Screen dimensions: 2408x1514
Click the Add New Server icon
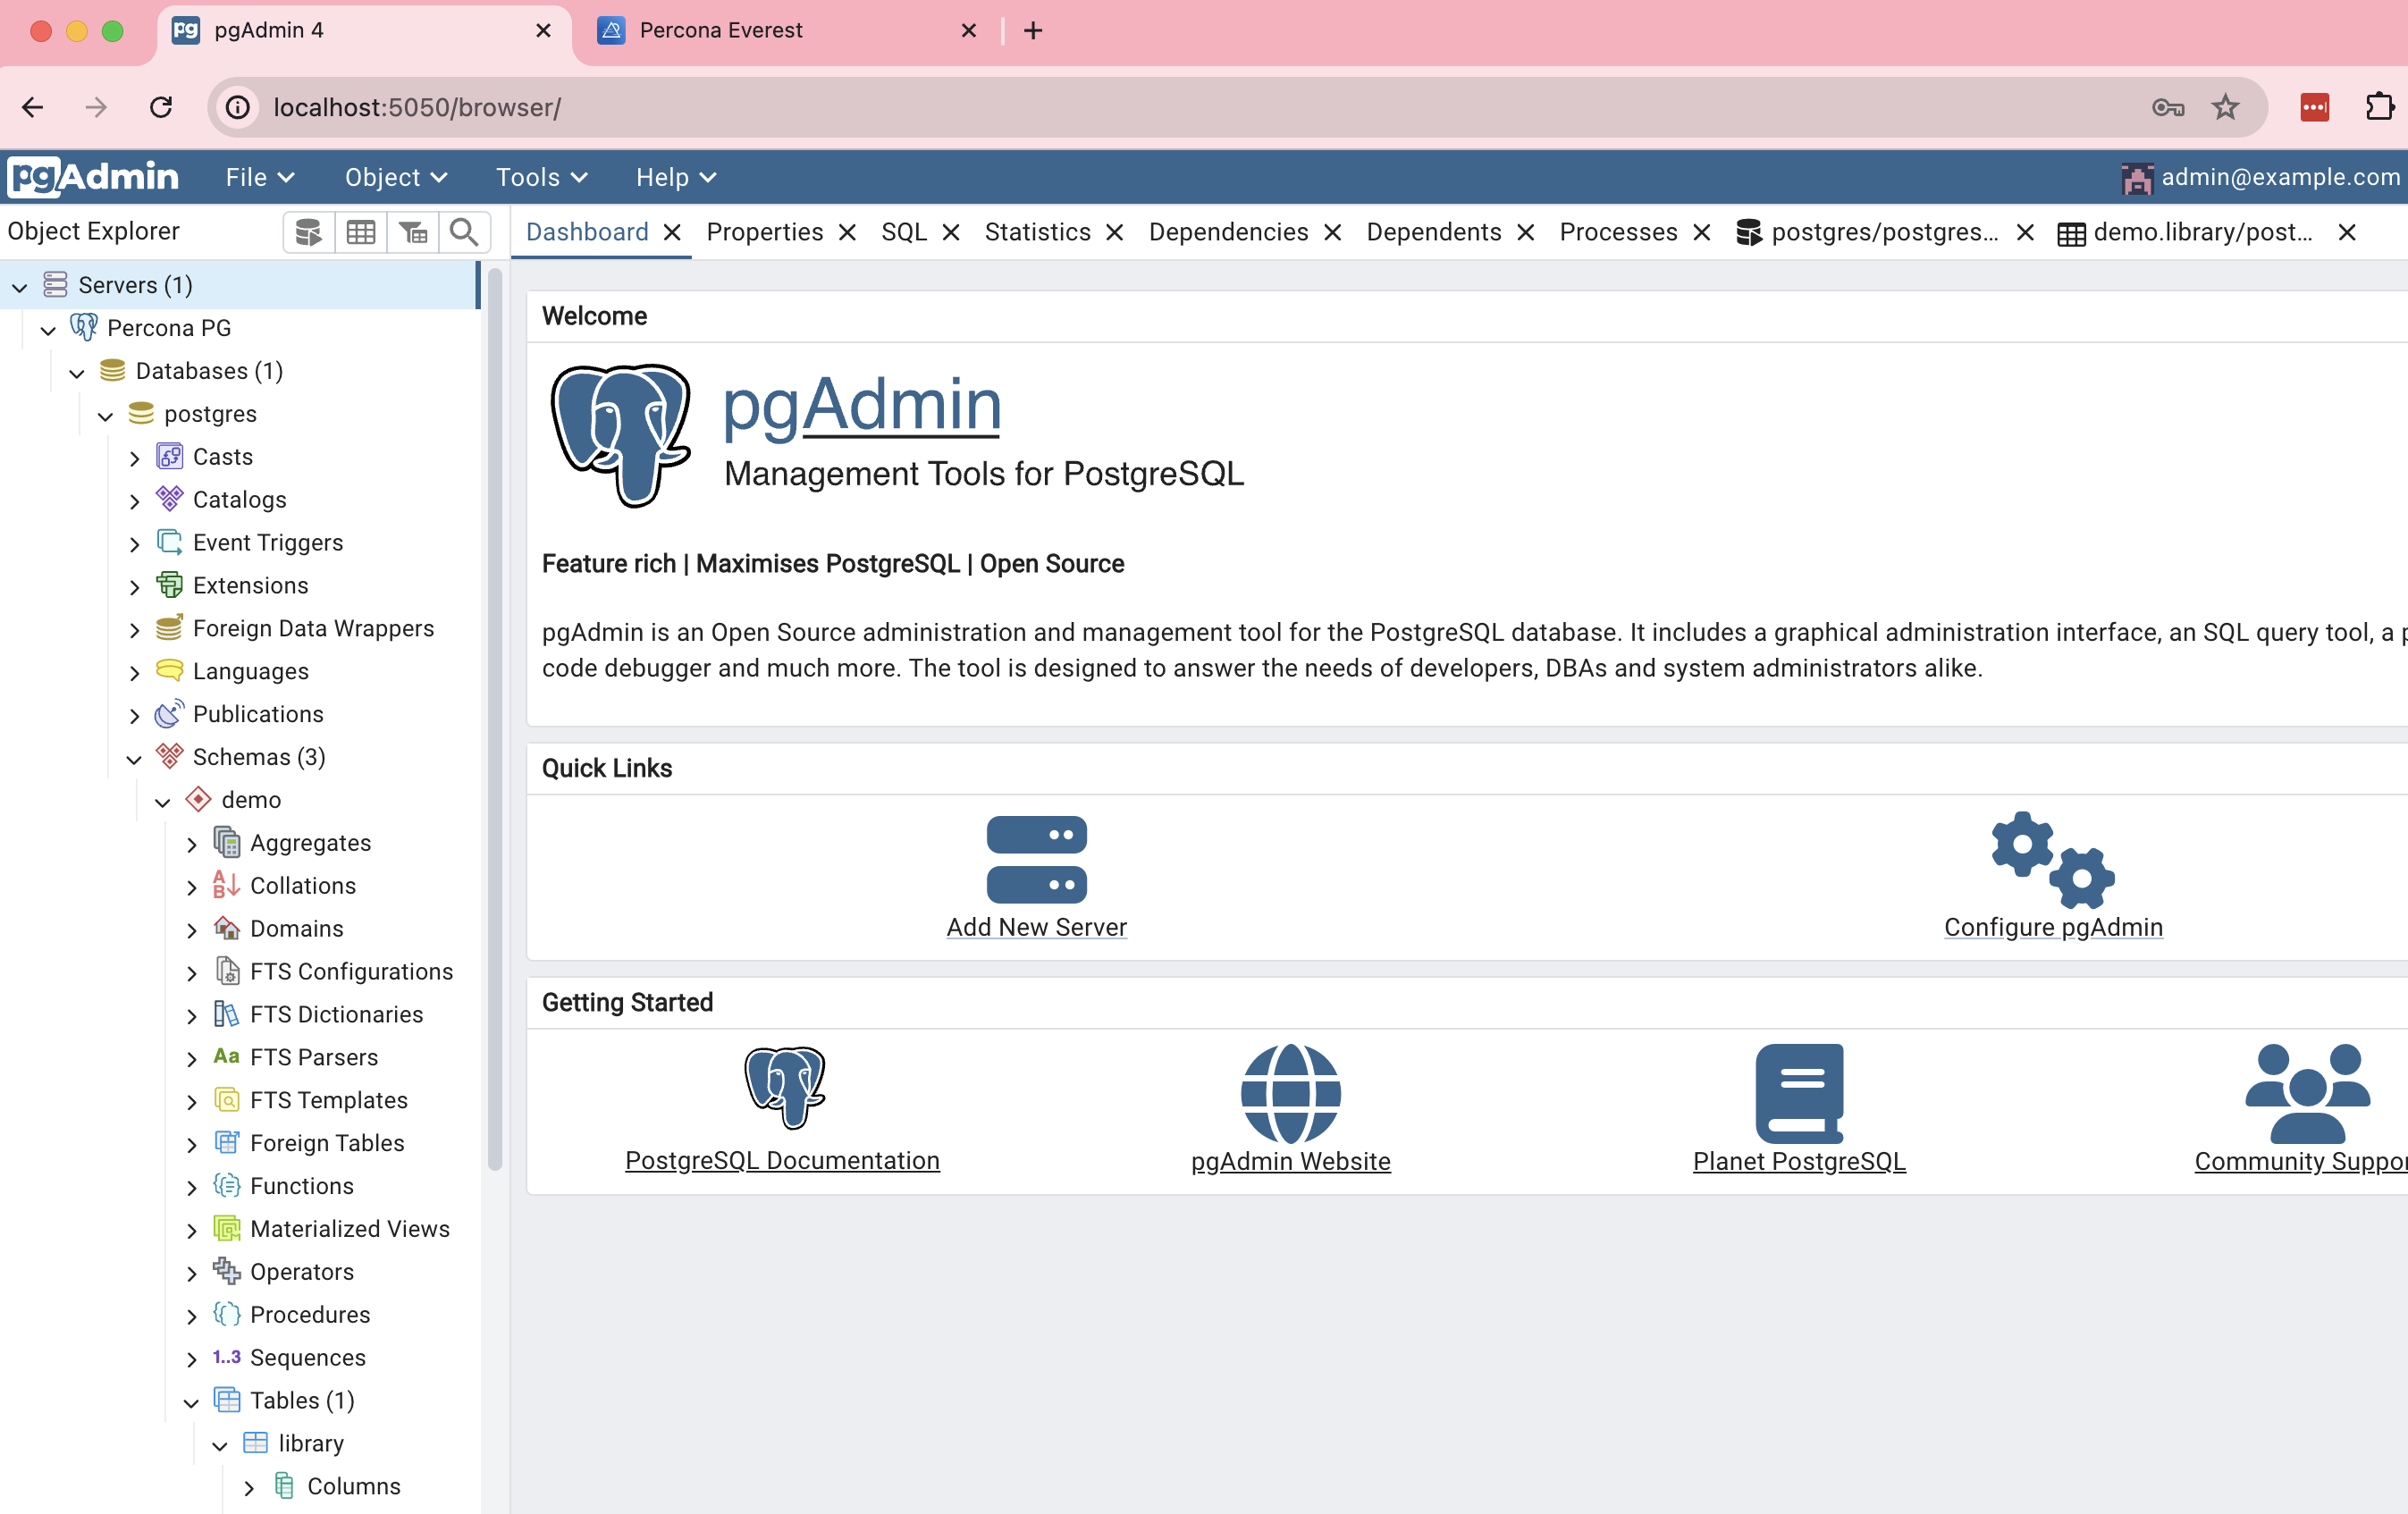pos(1036,860)
